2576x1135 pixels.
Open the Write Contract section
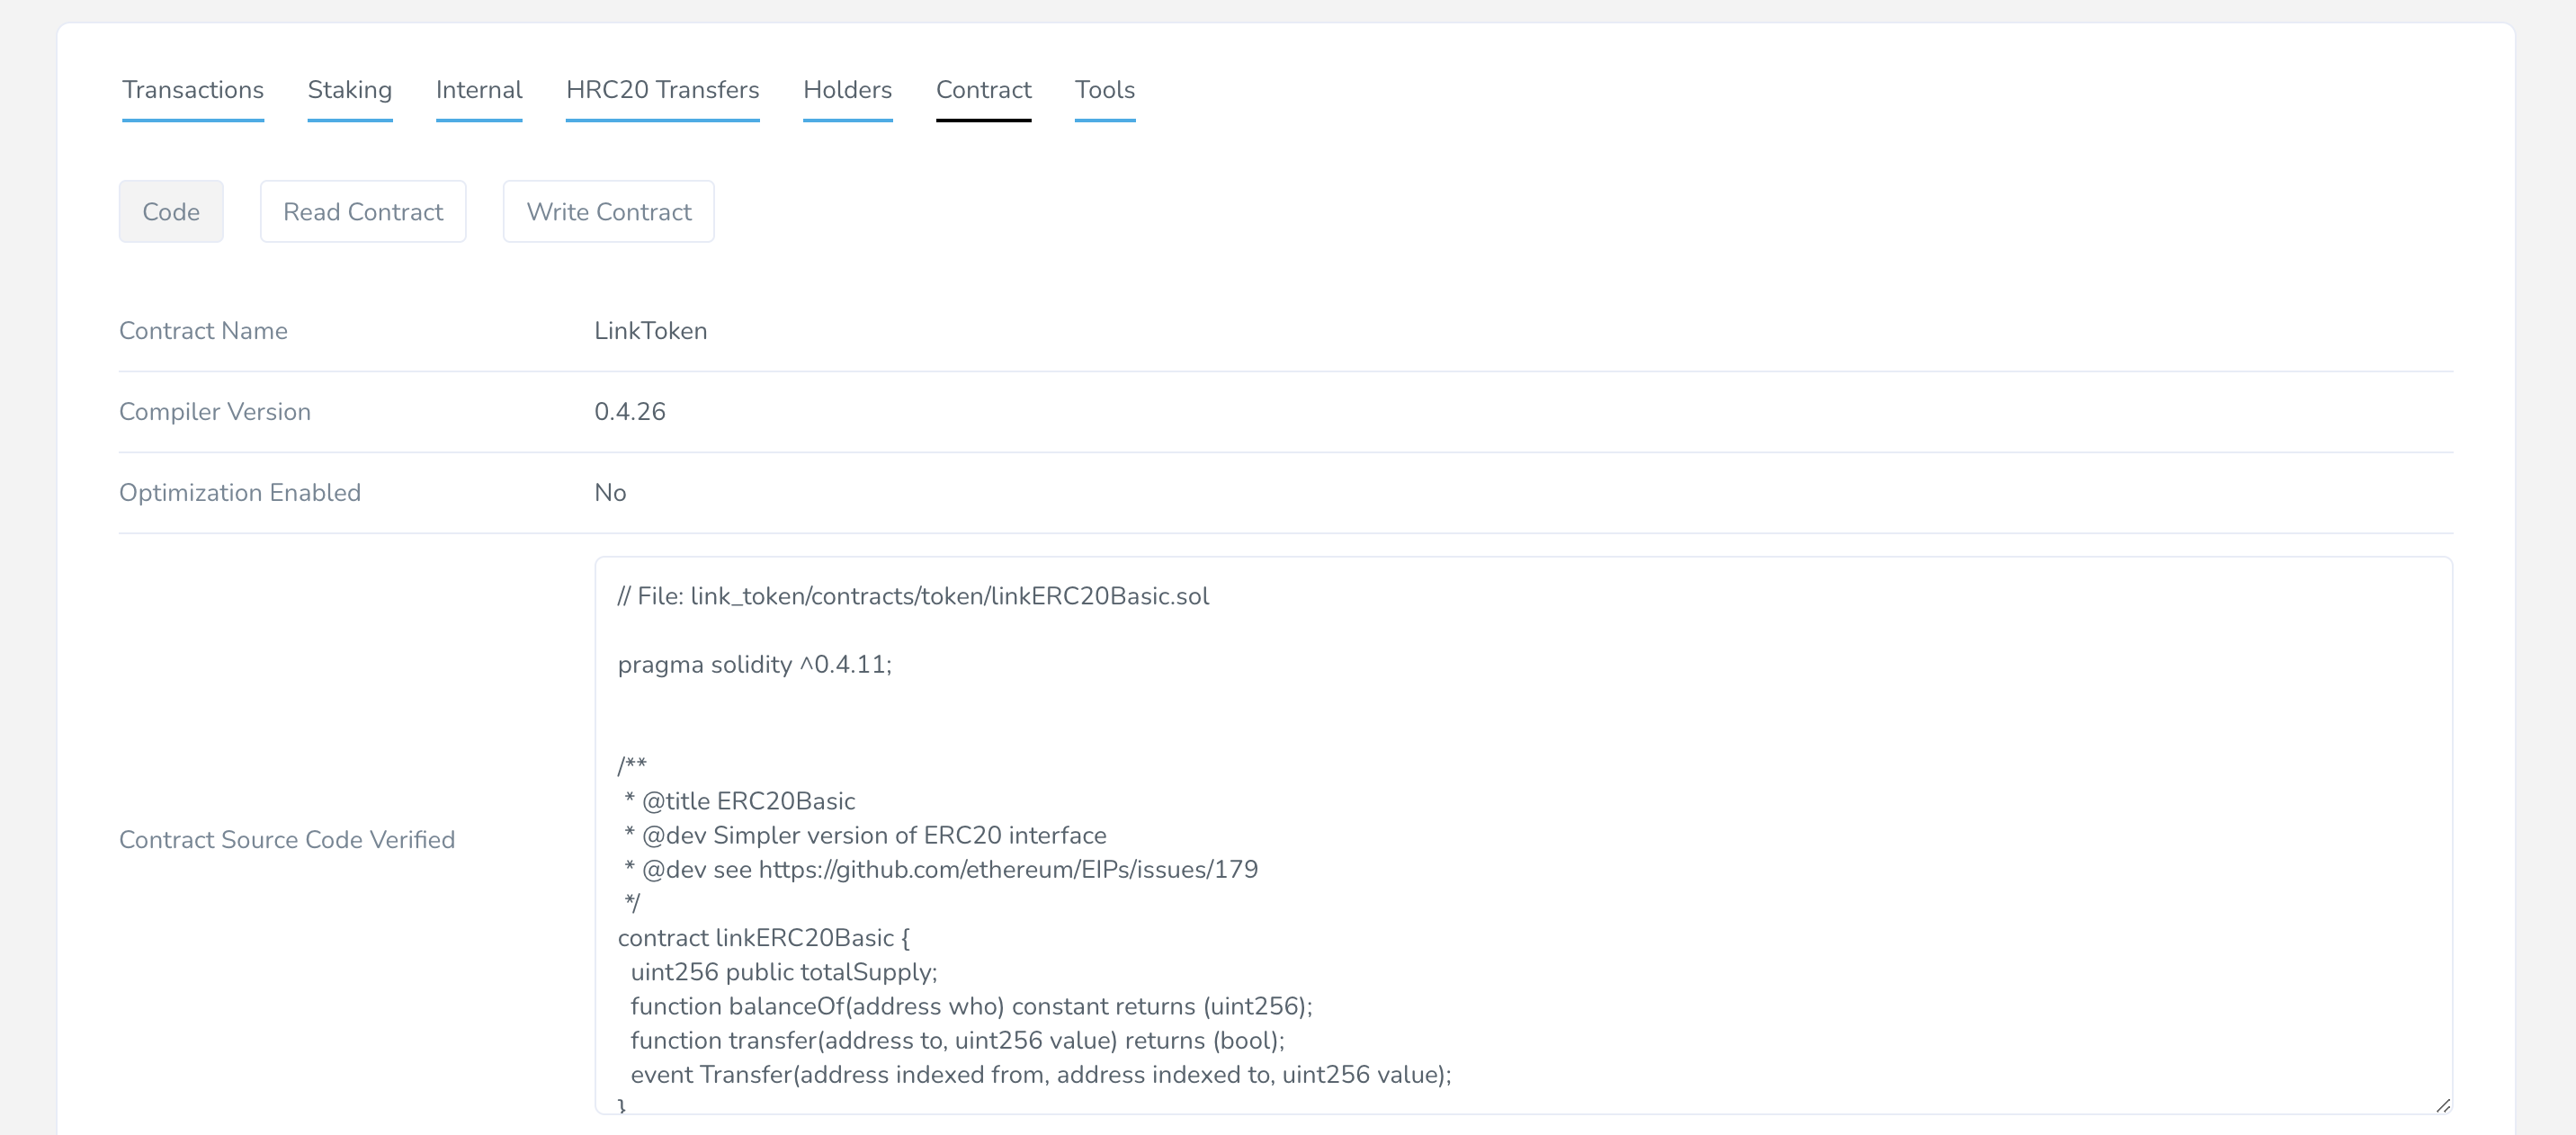(608, 212)
